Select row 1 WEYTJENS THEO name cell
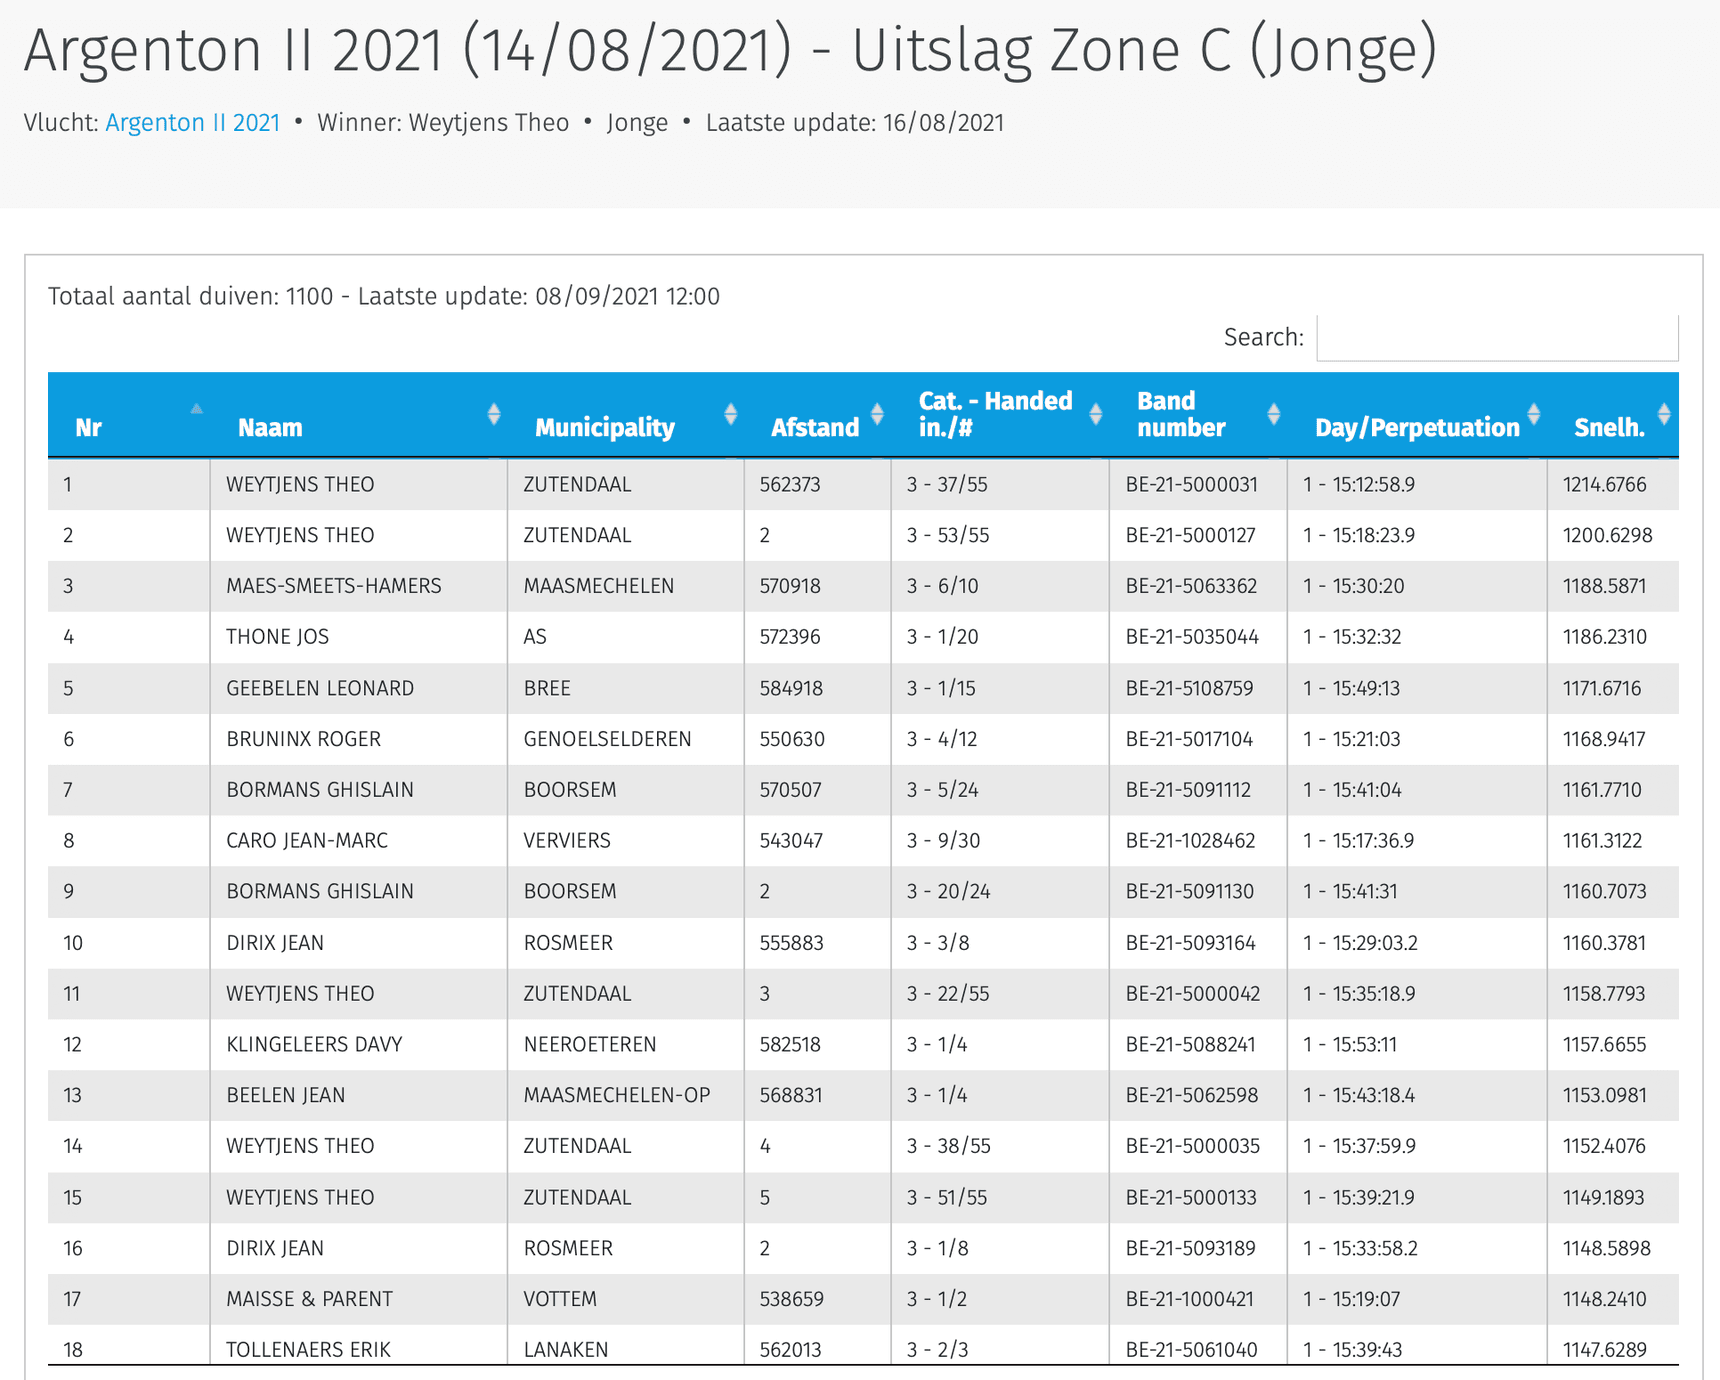The width and height of the screenshot is (1720, 1380). tap(300, 485)
